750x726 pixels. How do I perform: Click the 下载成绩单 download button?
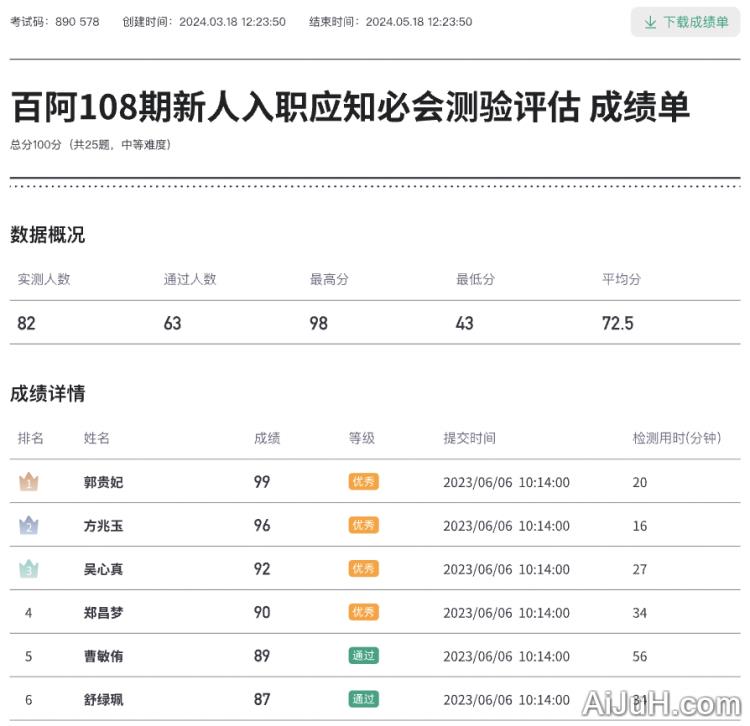[685, 22]
